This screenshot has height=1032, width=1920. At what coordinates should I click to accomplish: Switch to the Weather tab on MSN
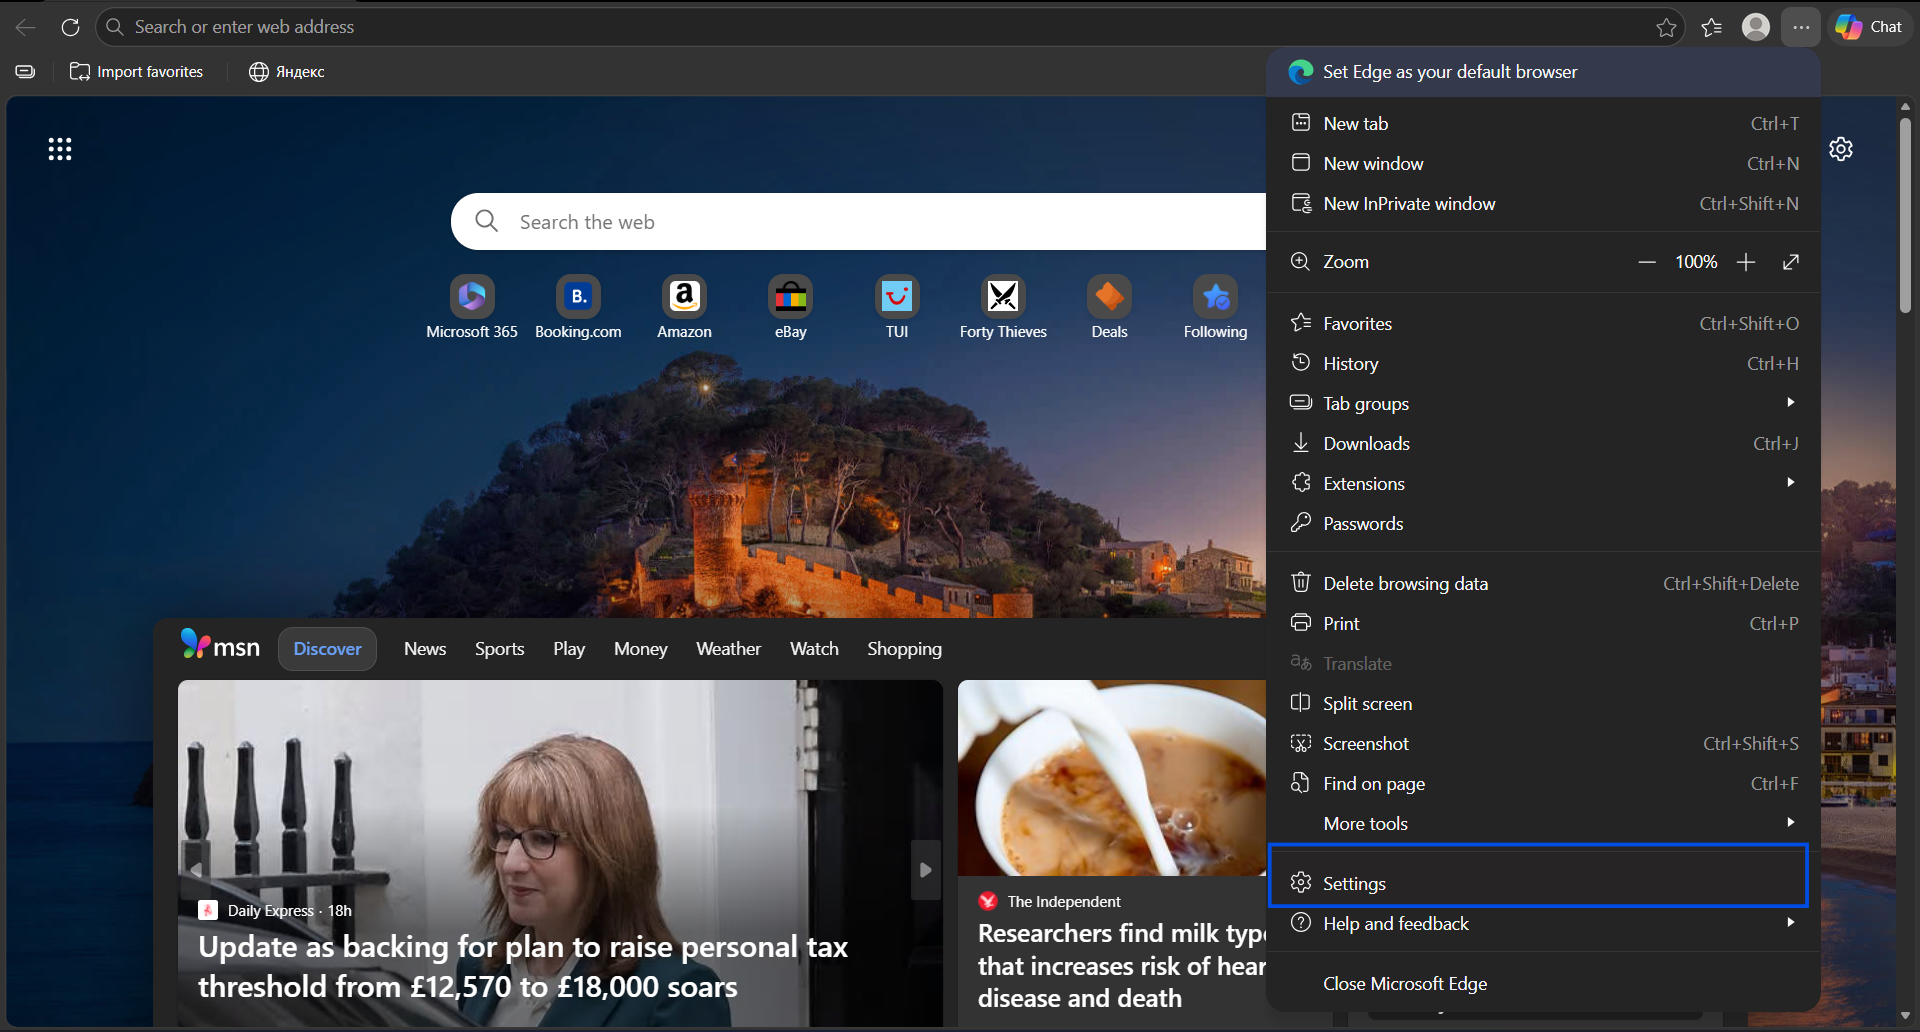(x=728, y=649)
